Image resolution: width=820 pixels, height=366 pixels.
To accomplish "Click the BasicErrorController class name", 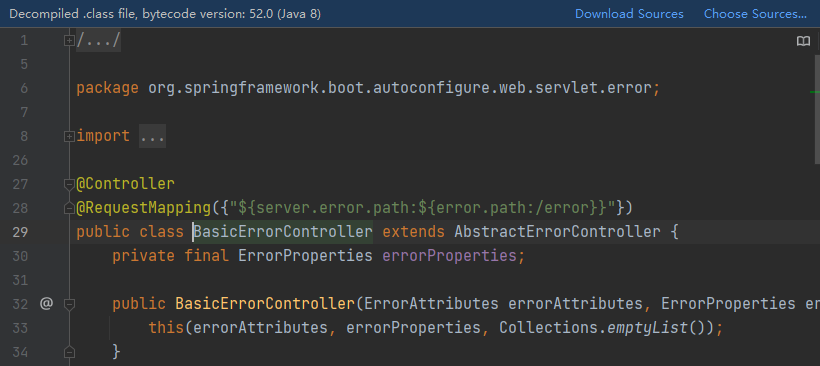I will coord(283,232).
